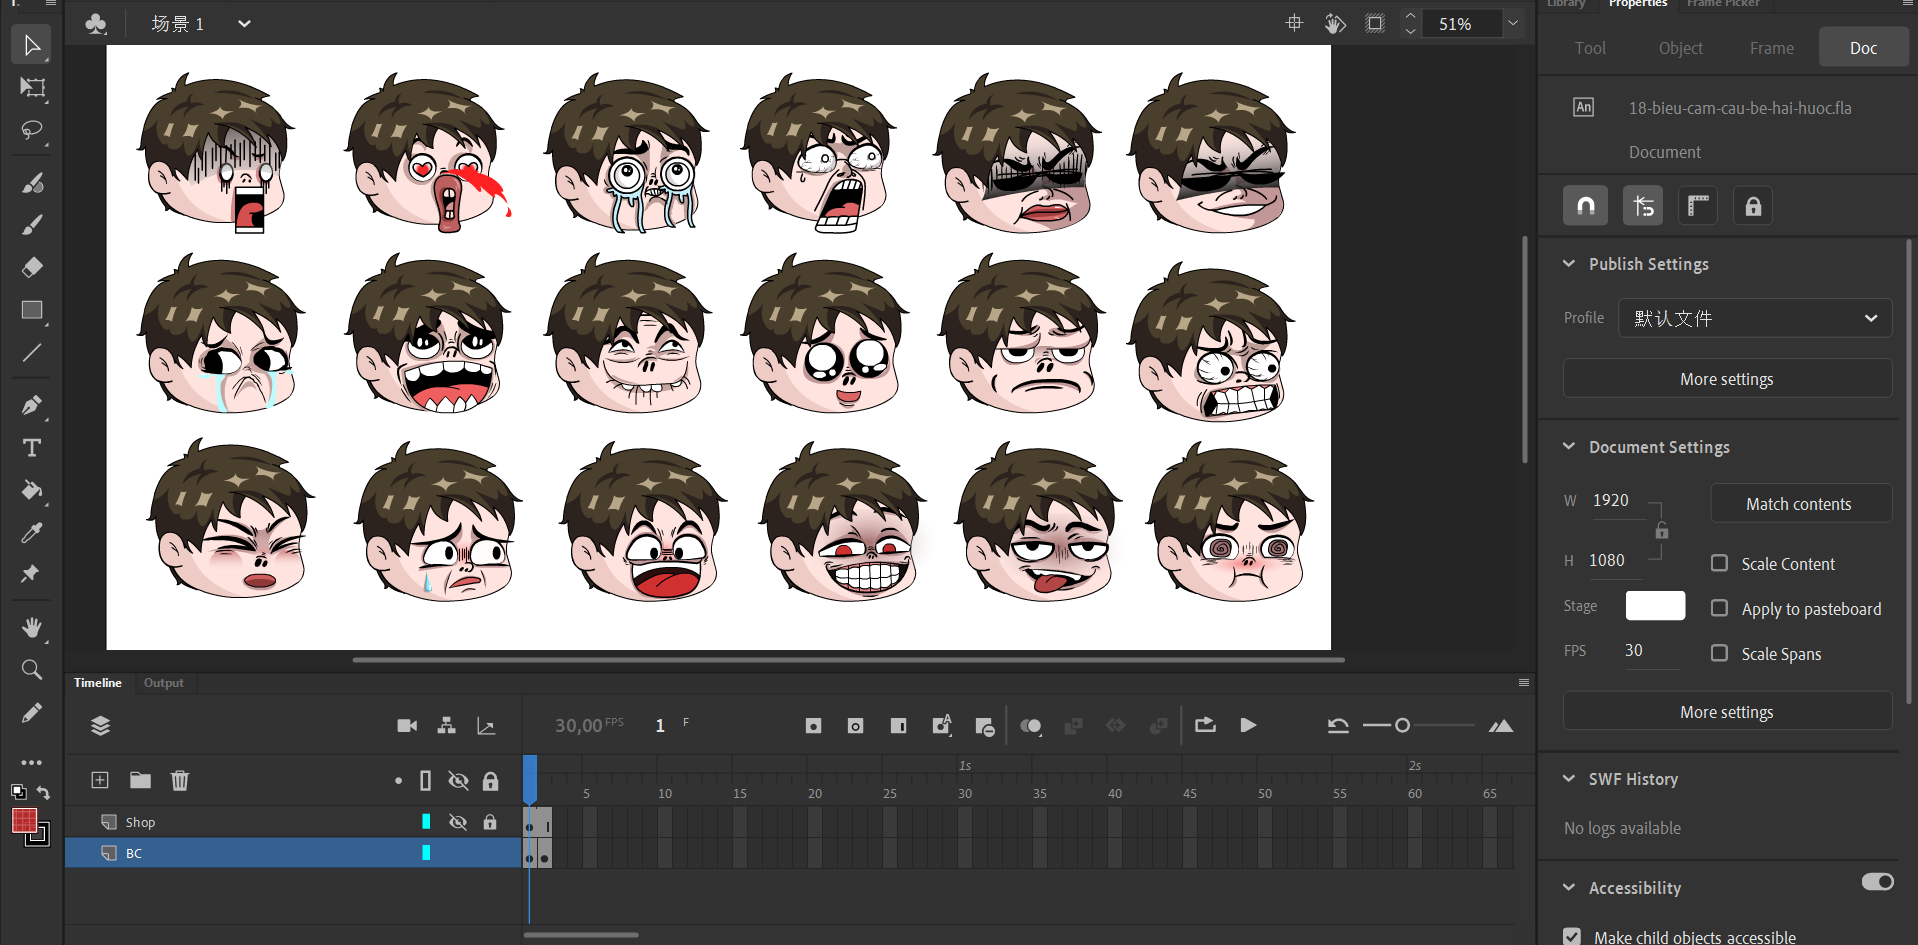1918x945 pixels.
Task: Select the BC layer
Action: 134,853
